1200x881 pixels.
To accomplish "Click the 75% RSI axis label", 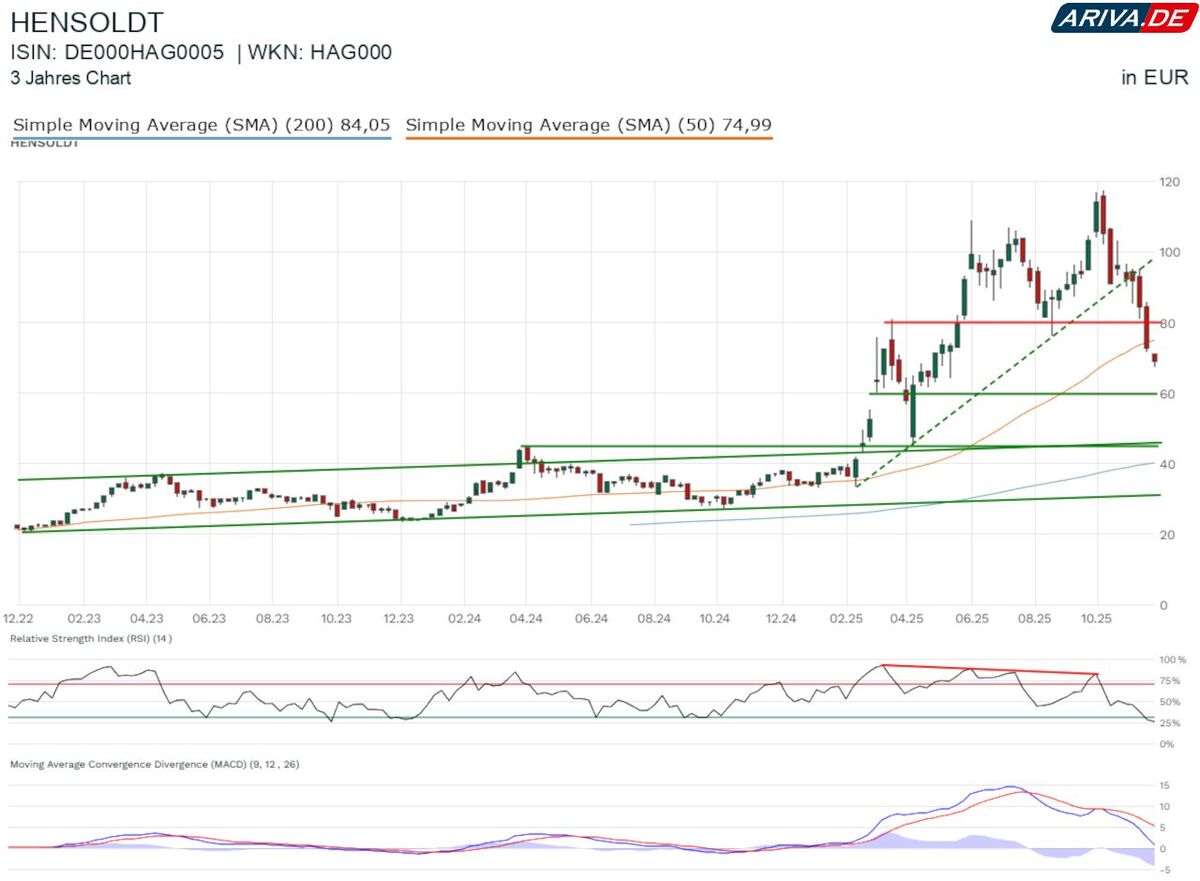I will 1171,681.
